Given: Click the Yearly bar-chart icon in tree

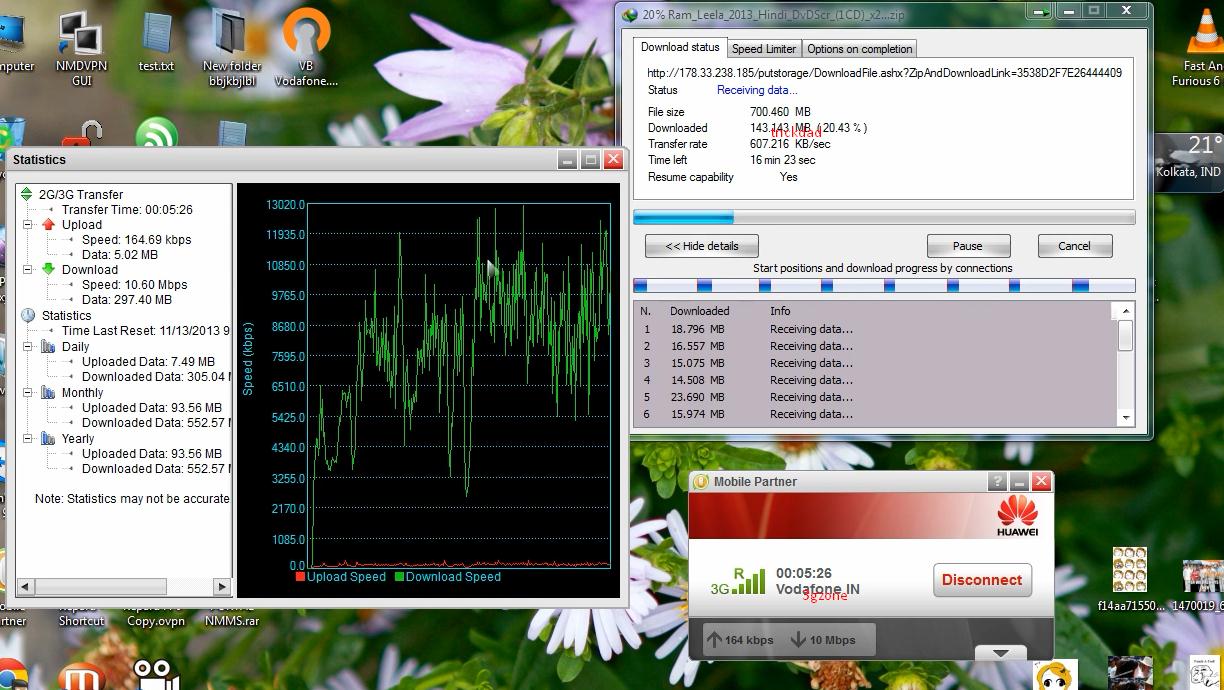Looking at the screenshot, I should click(48, 438).
